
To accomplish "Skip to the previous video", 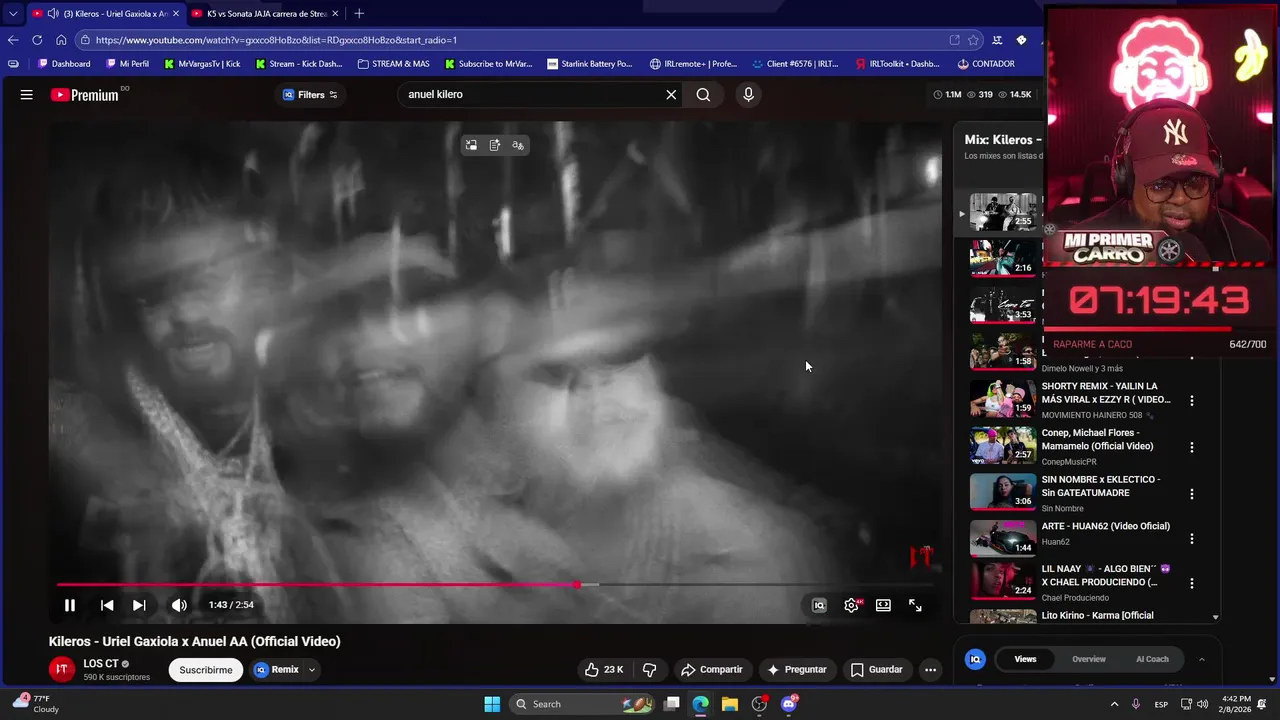I will coord(107,605).
